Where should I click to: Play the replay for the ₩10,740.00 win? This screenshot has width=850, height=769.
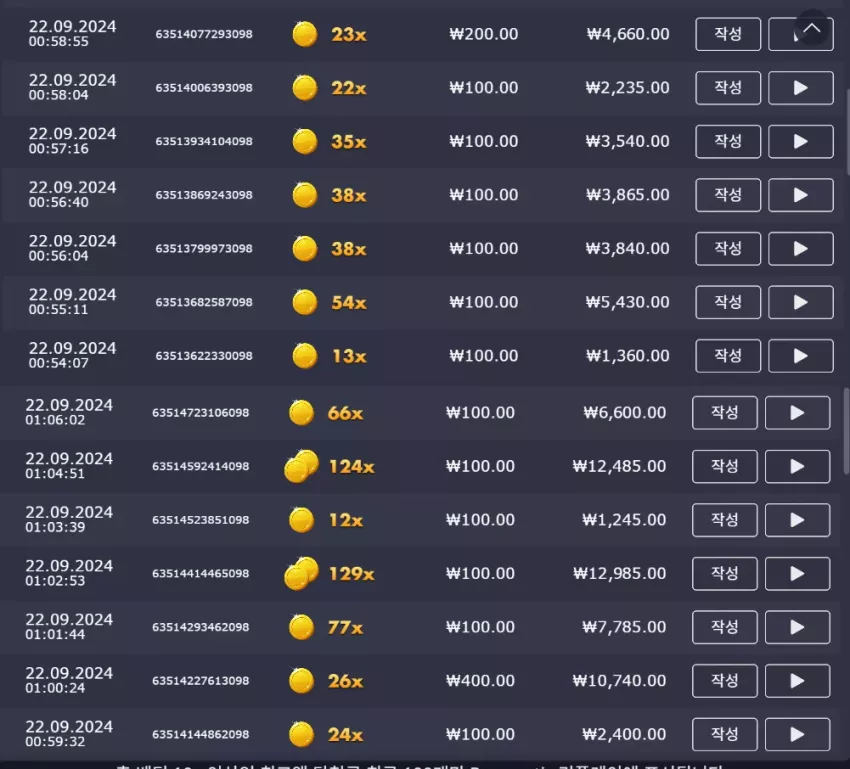(797, 681)
